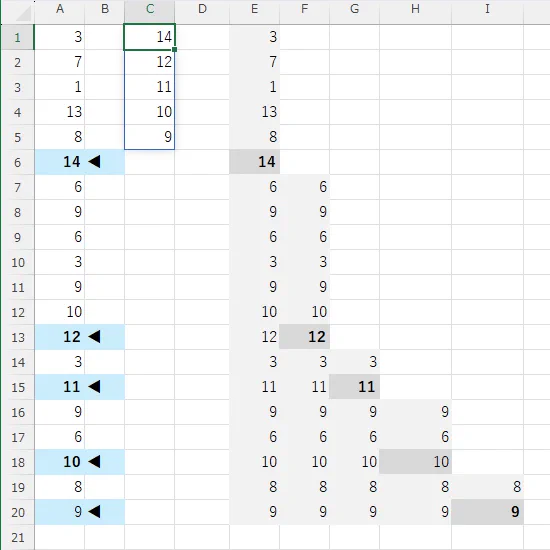This screenshot has width=550, height=550.
Task: Select the Select All corner triangle
Action: coord(24,13)
